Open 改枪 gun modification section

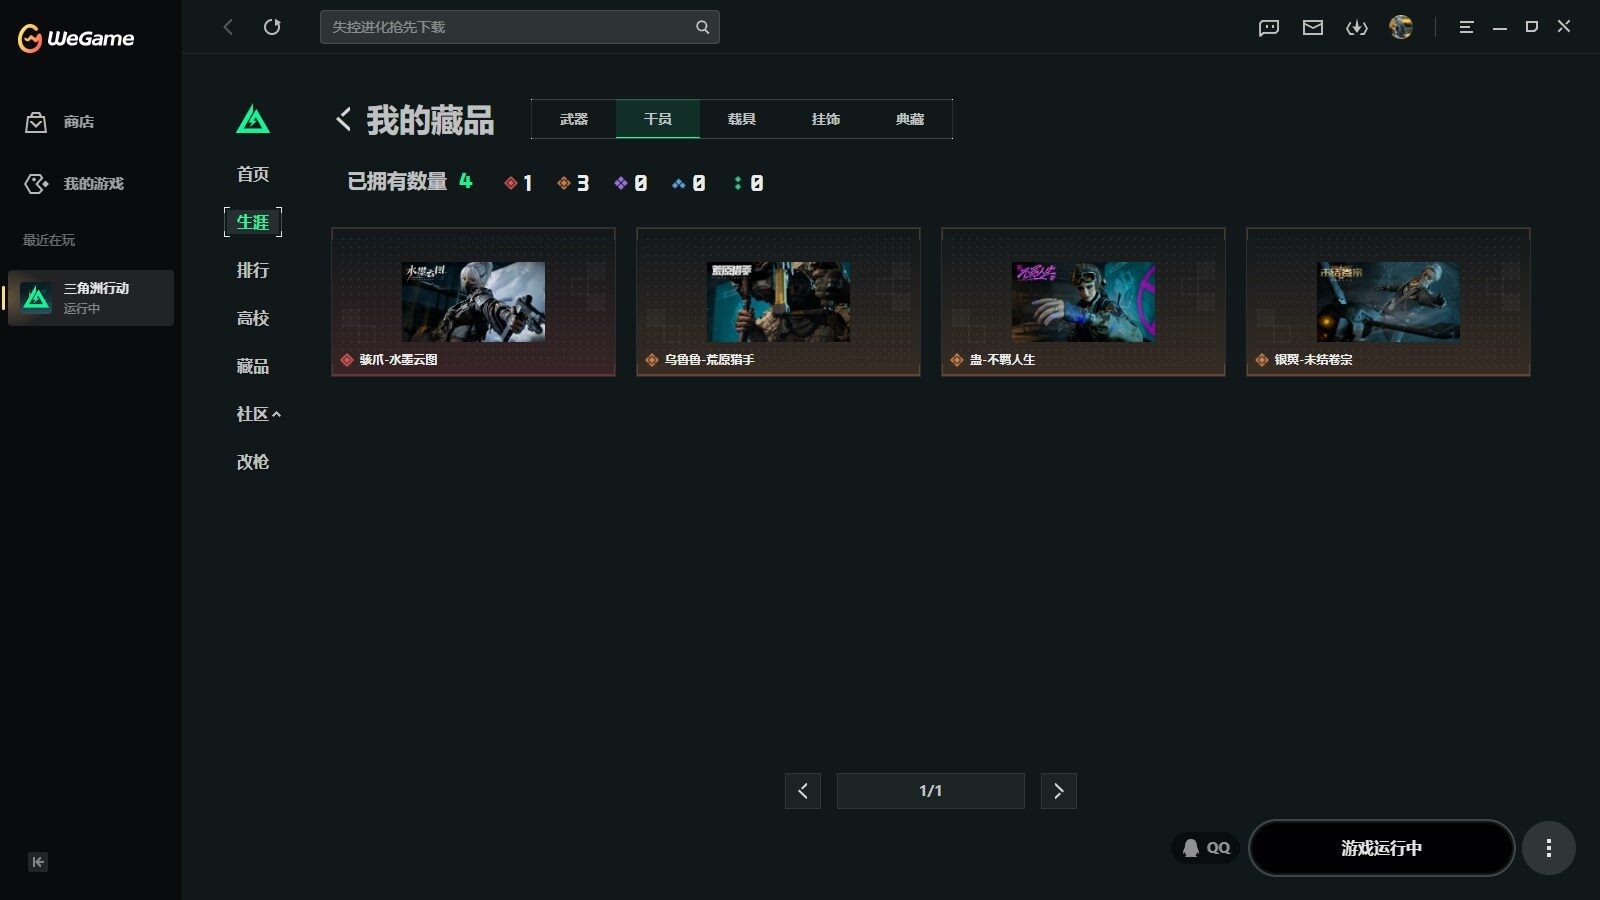click(x=253, y=462)
